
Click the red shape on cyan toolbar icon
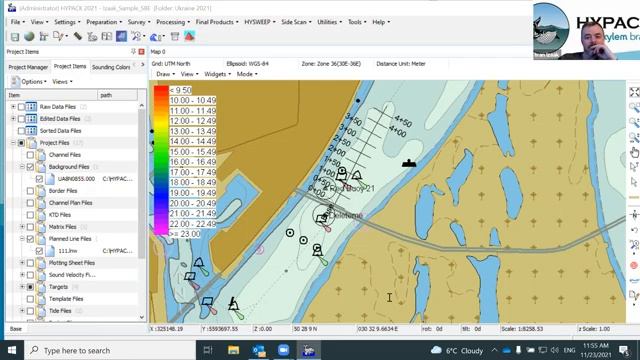(x=189, y=36)
